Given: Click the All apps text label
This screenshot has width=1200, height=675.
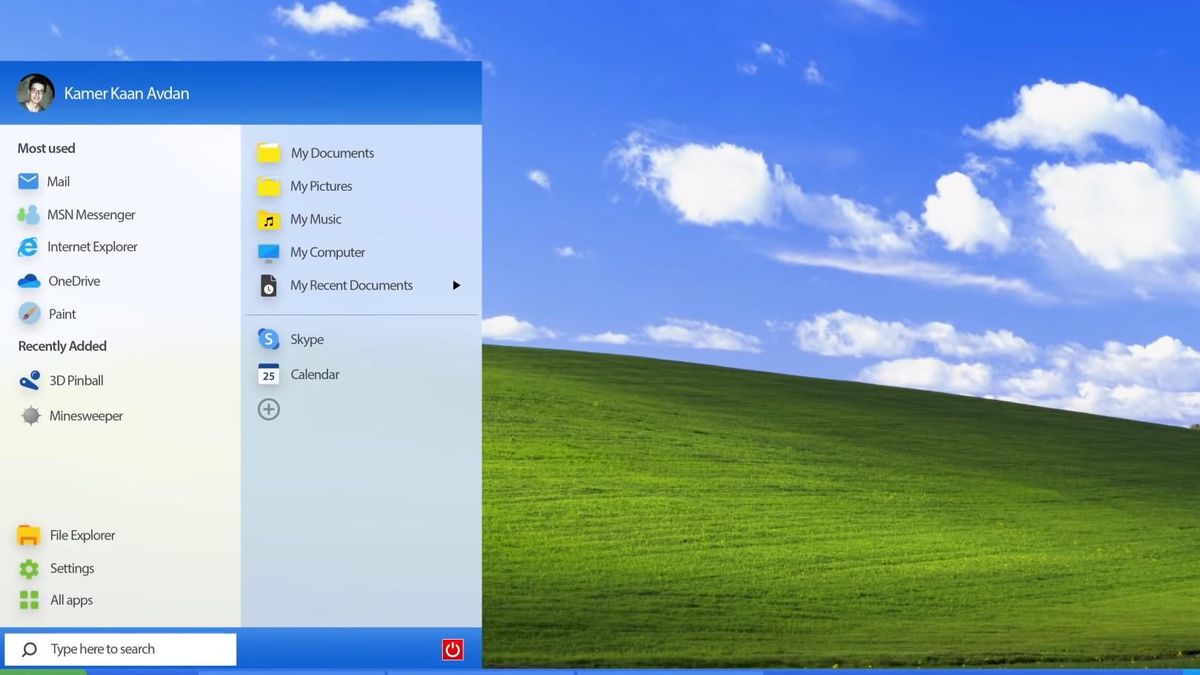Looking at the screenshot, I should [x=71, y=600].
